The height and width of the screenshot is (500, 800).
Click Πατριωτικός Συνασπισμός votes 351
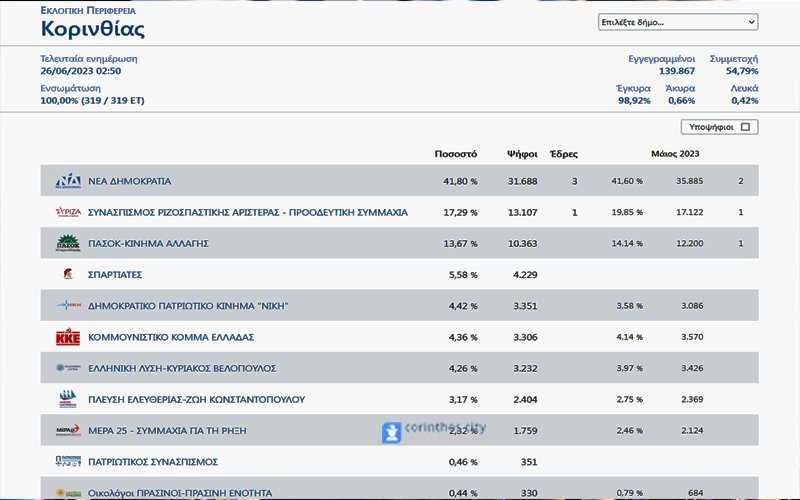coord(529,462)
